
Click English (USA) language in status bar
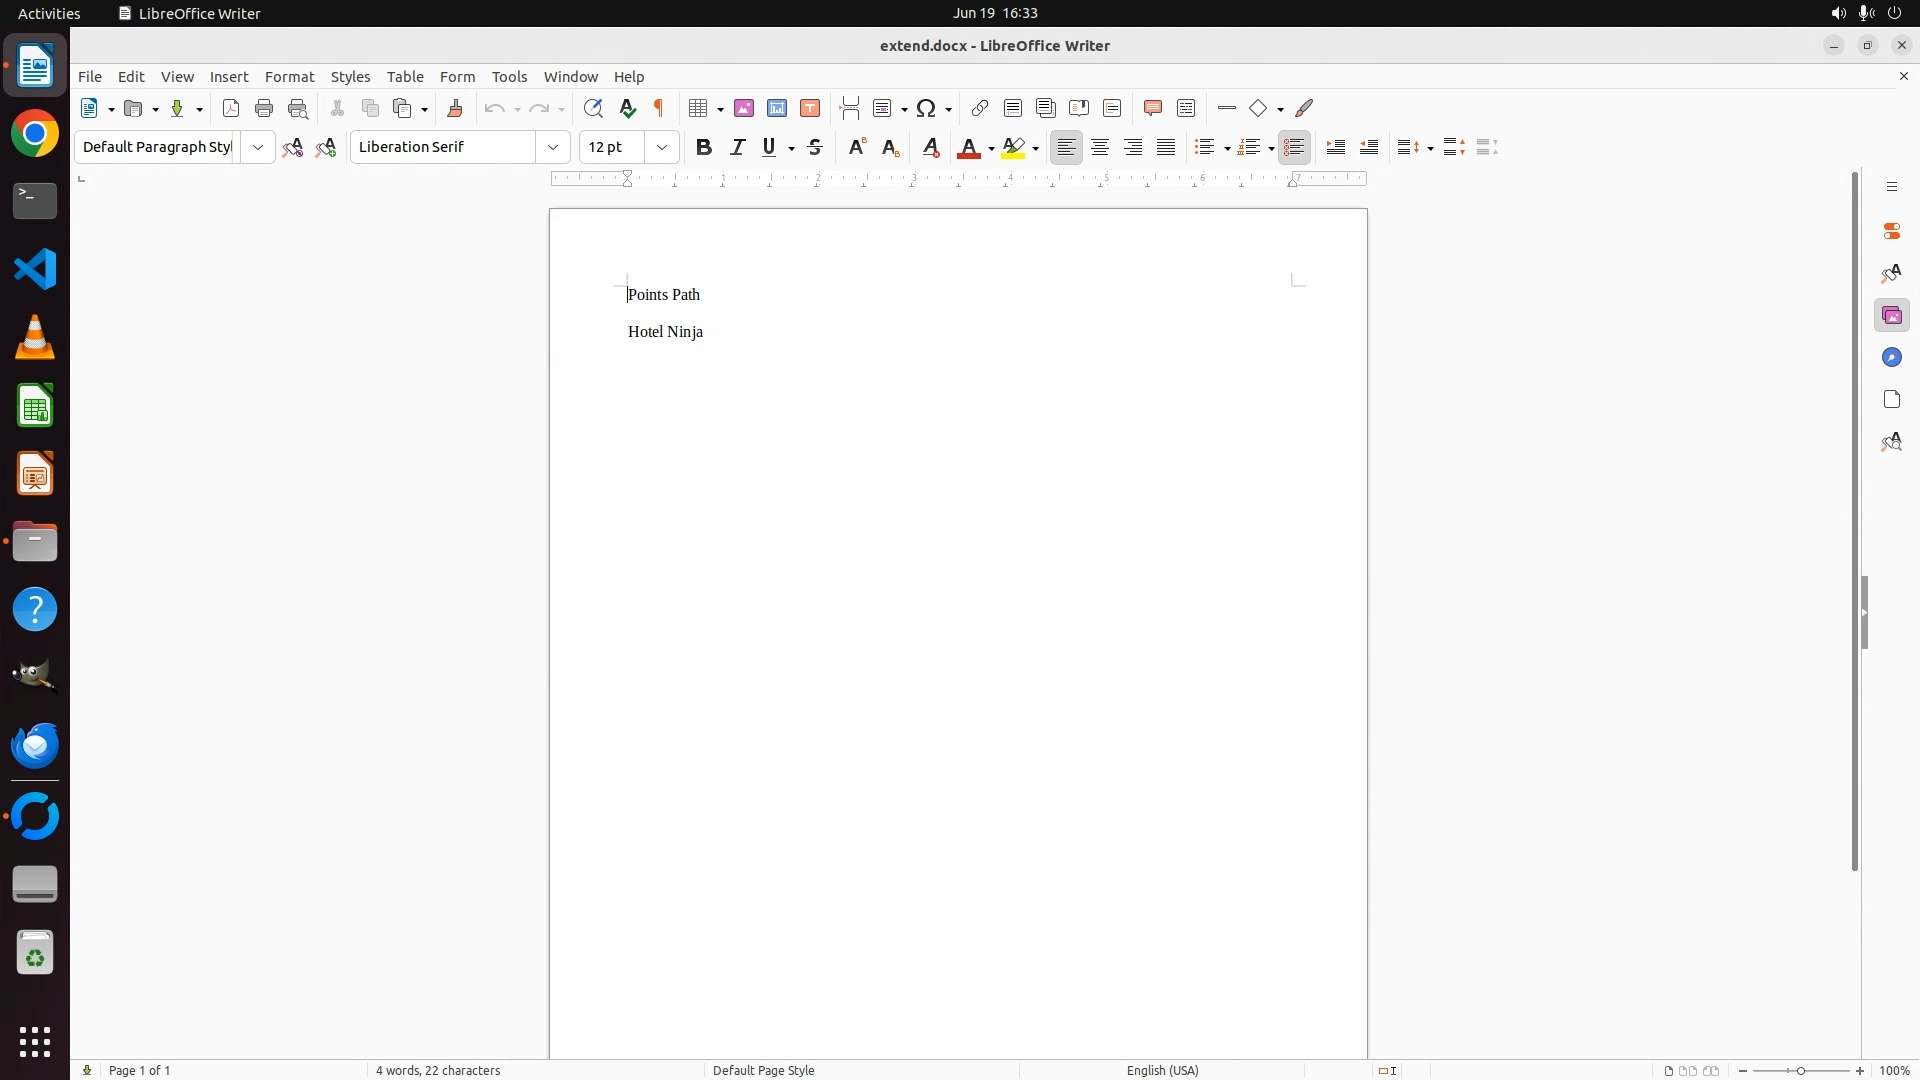point(1162,1070)
